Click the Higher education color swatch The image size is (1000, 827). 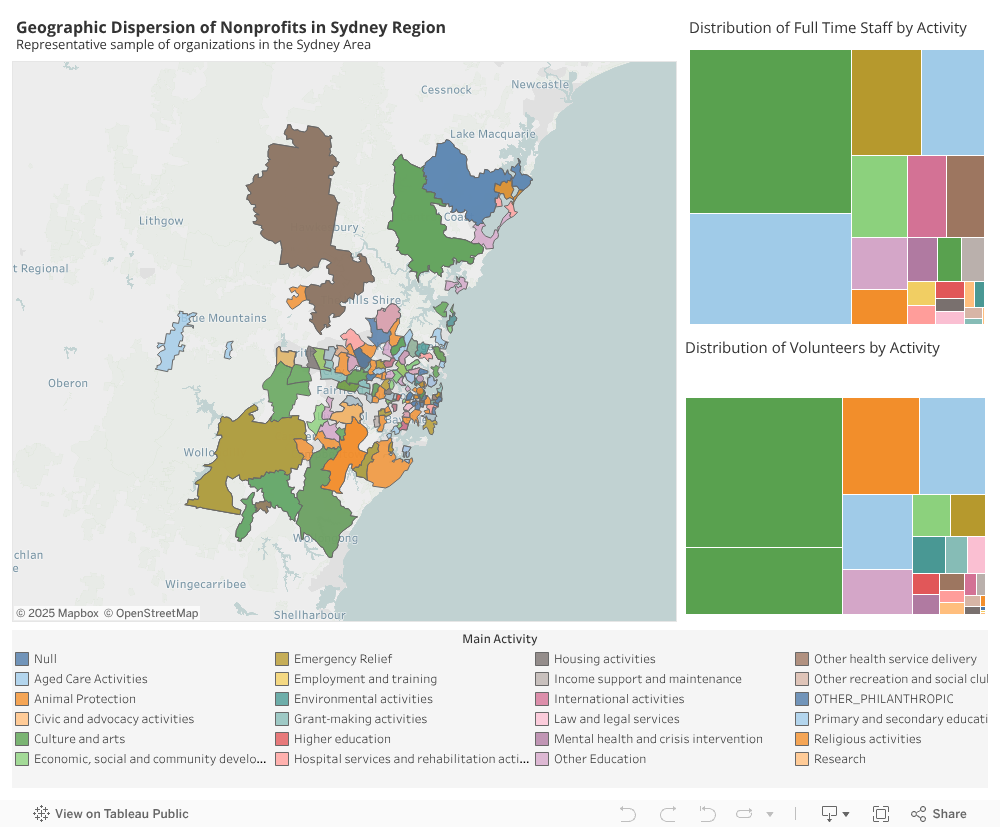282,739
